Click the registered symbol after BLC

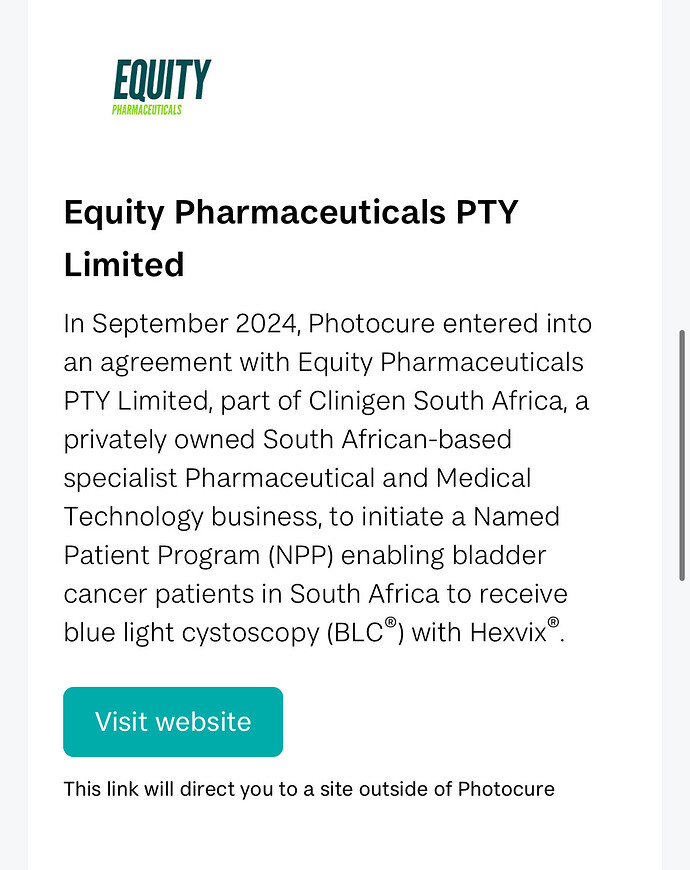click(390, 622)
